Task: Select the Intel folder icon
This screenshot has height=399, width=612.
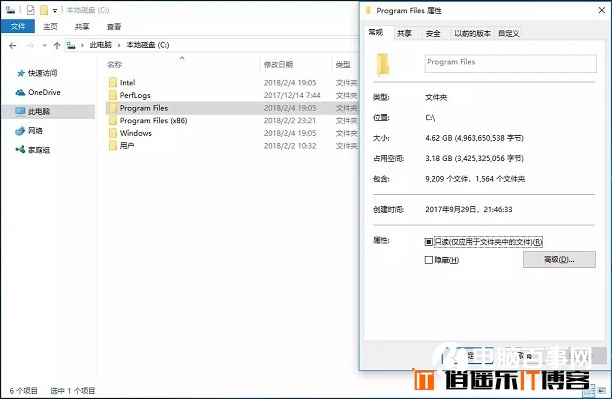Action: [113, 82]
